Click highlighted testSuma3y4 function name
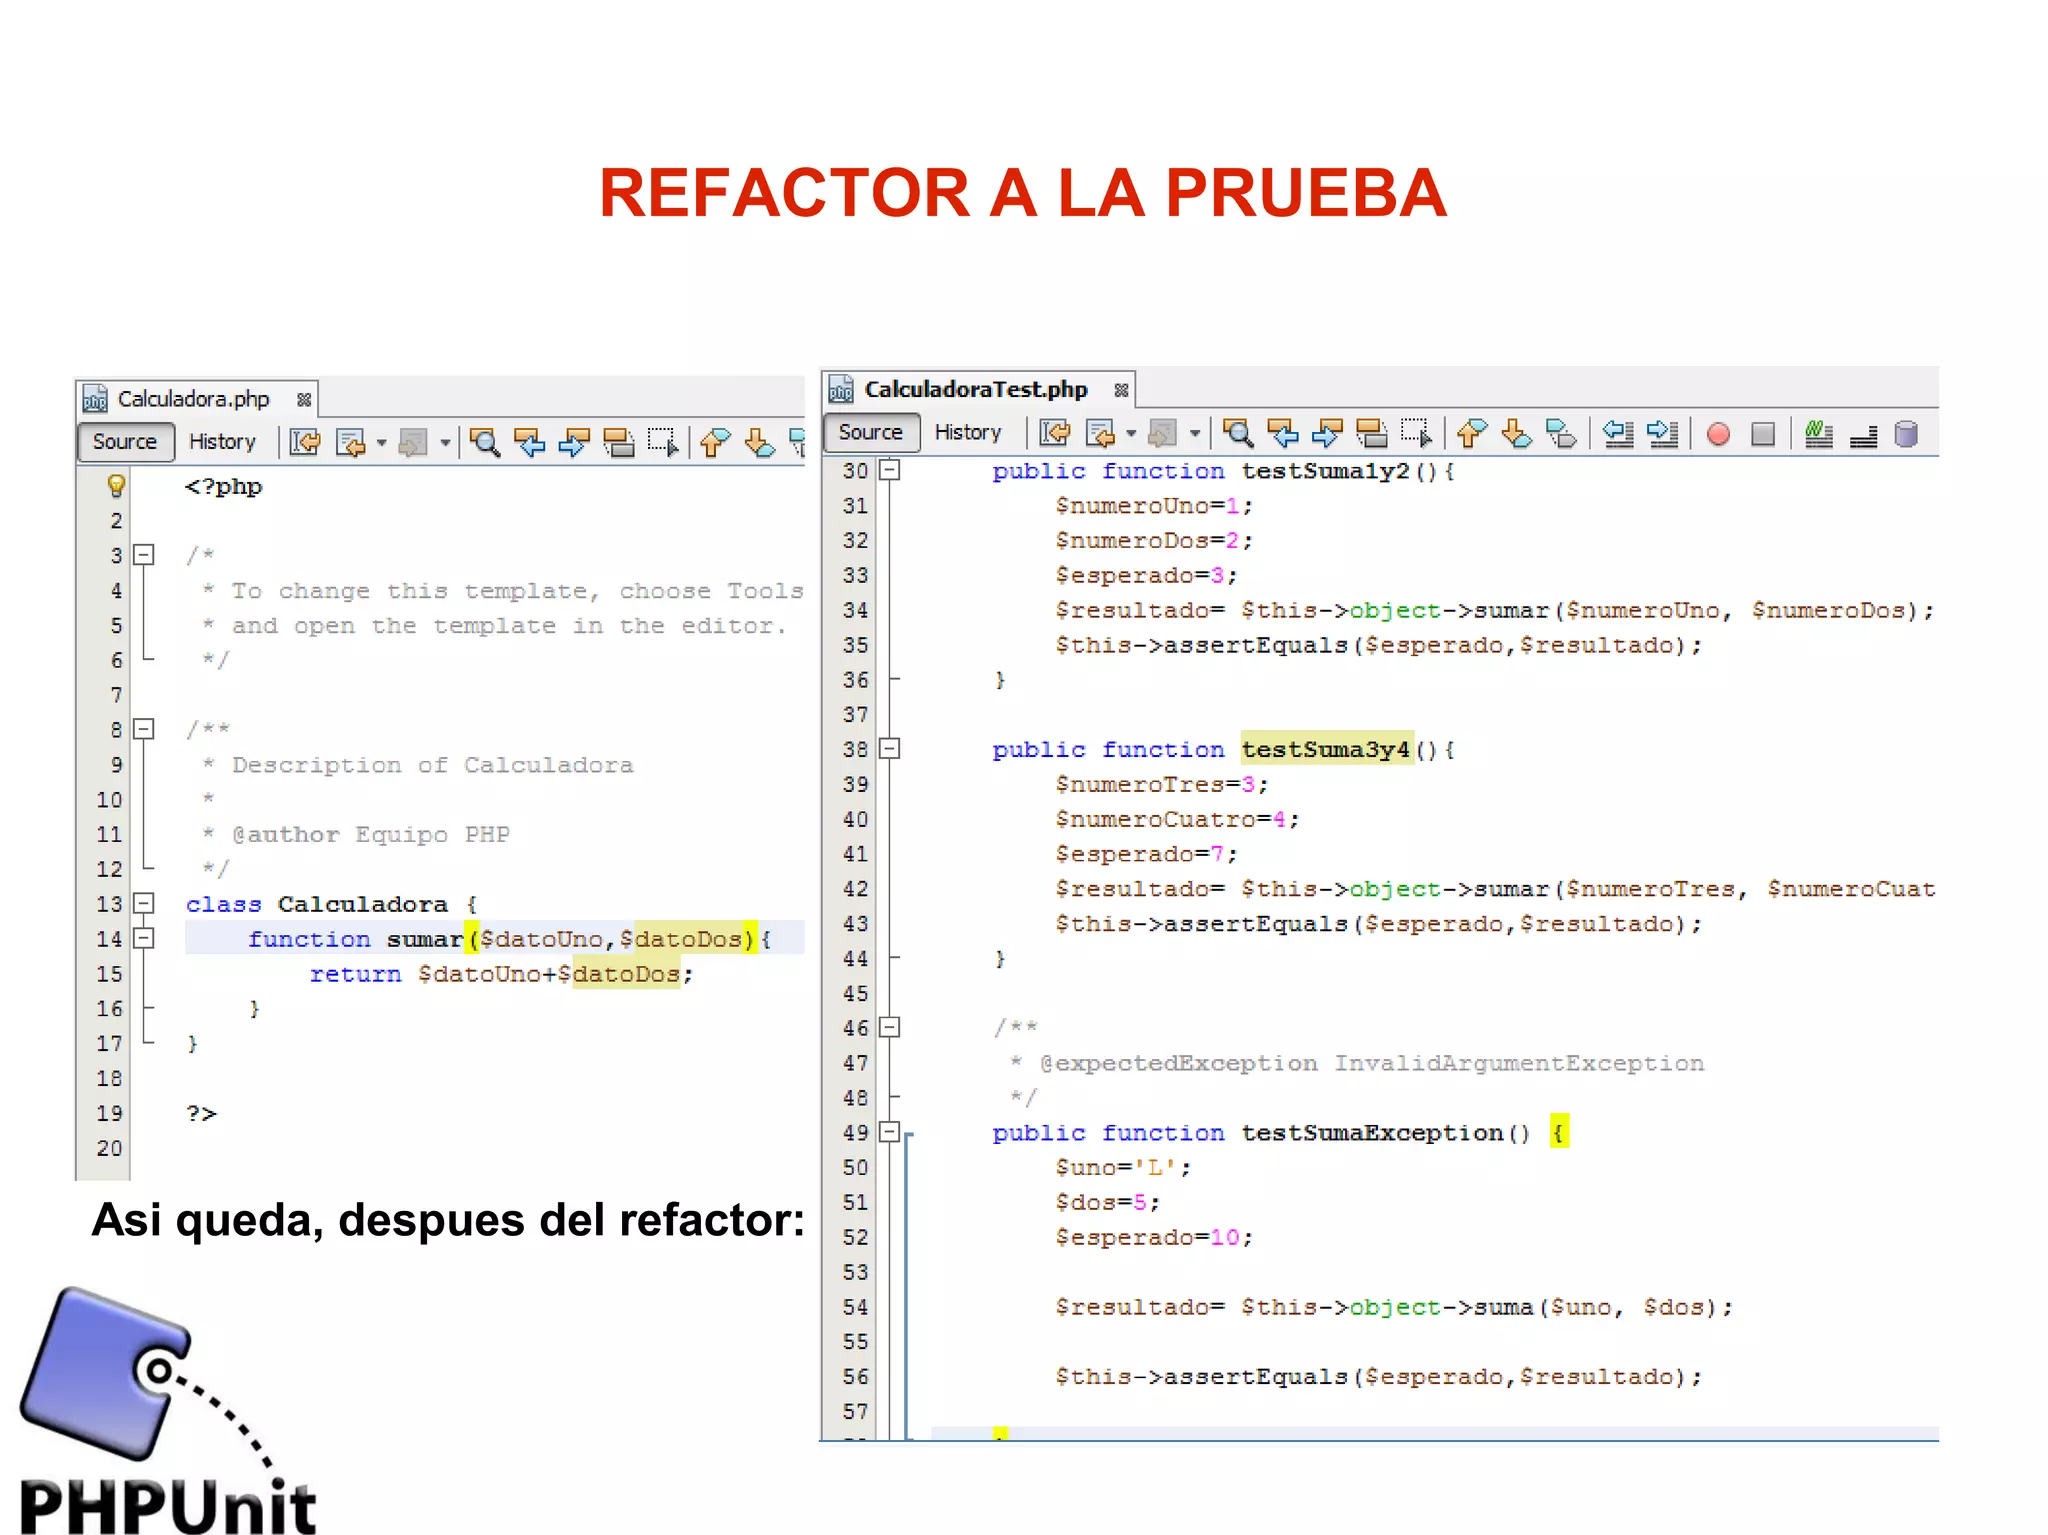The image size is (2048, 1535). coord(1326,749)
